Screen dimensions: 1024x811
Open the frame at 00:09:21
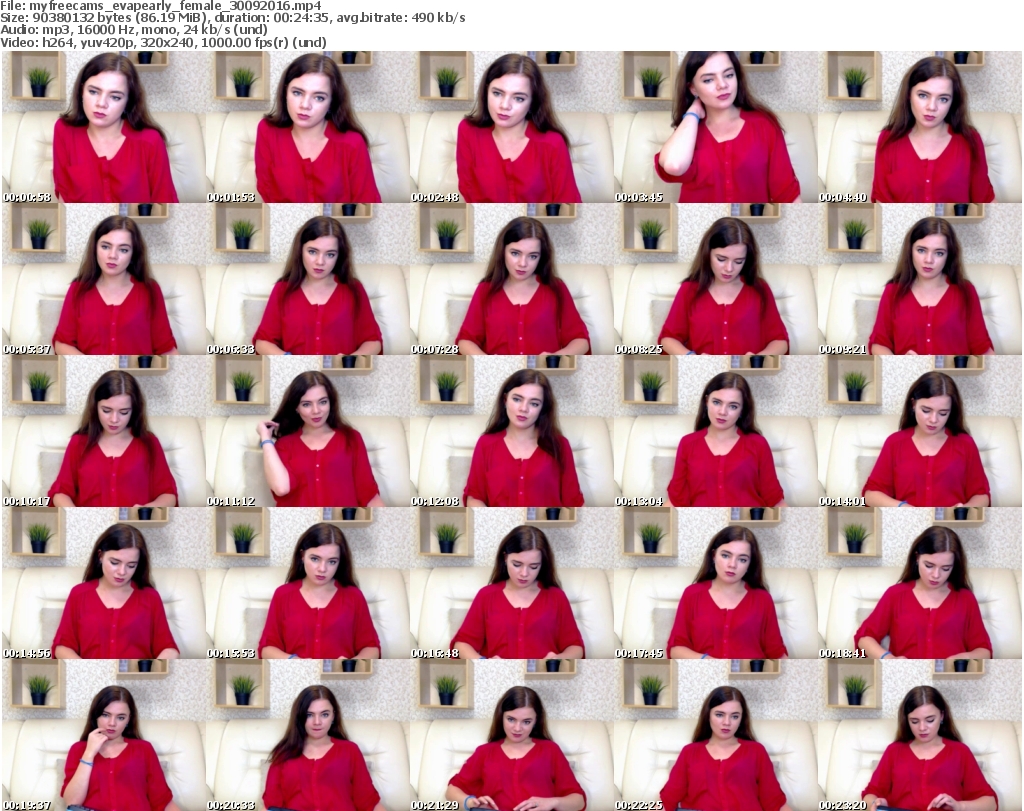(920, 279)
